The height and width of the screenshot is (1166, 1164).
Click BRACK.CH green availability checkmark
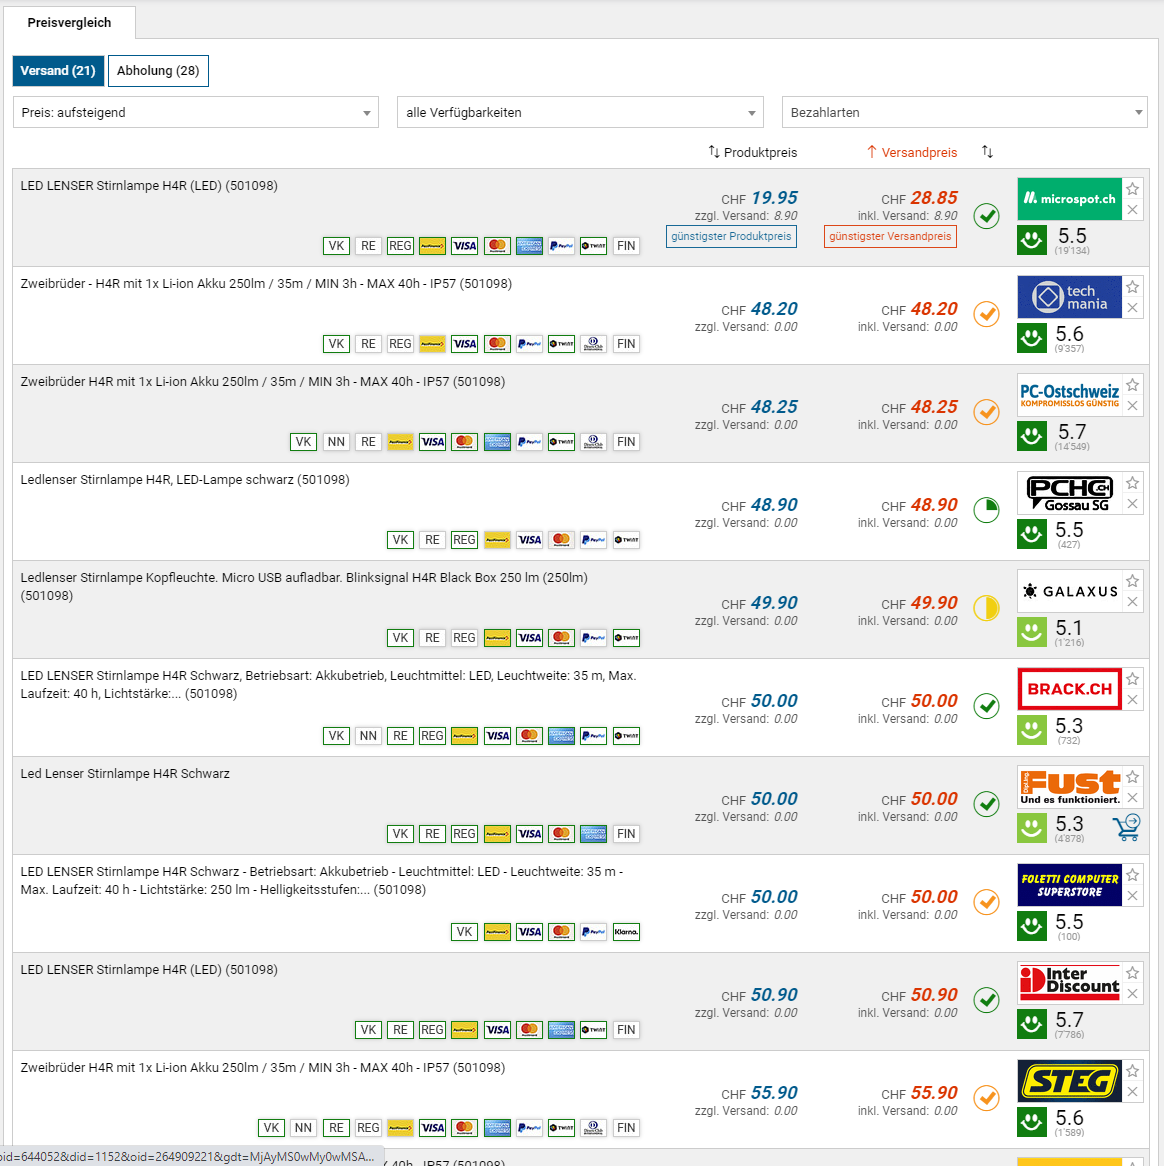[x=986, y=706]
